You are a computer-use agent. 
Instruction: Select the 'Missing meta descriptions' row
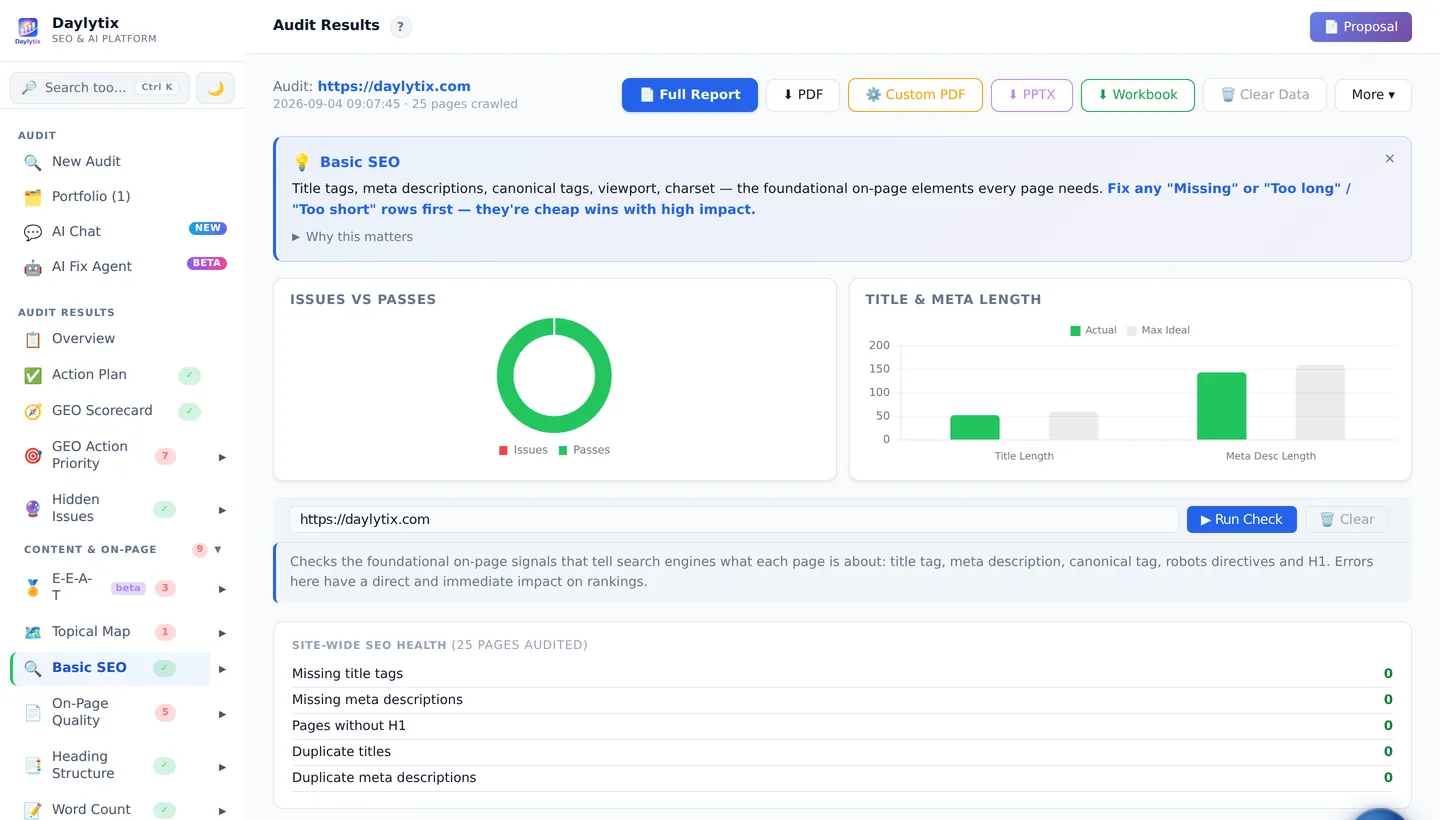coord(842,700)
